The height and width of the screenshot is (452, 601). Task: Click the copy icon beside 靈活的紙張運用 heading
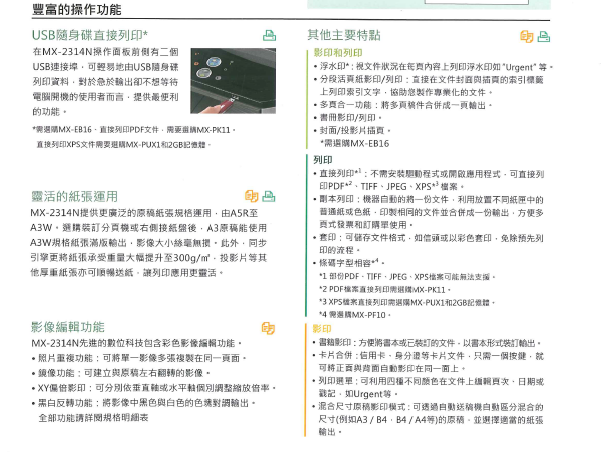pyautogui.click(x=251, y=196)
